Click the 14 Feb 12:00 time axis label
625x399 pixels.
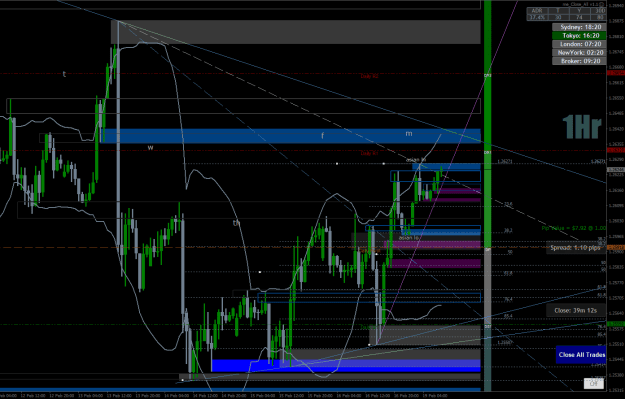(x=205, y=396)
